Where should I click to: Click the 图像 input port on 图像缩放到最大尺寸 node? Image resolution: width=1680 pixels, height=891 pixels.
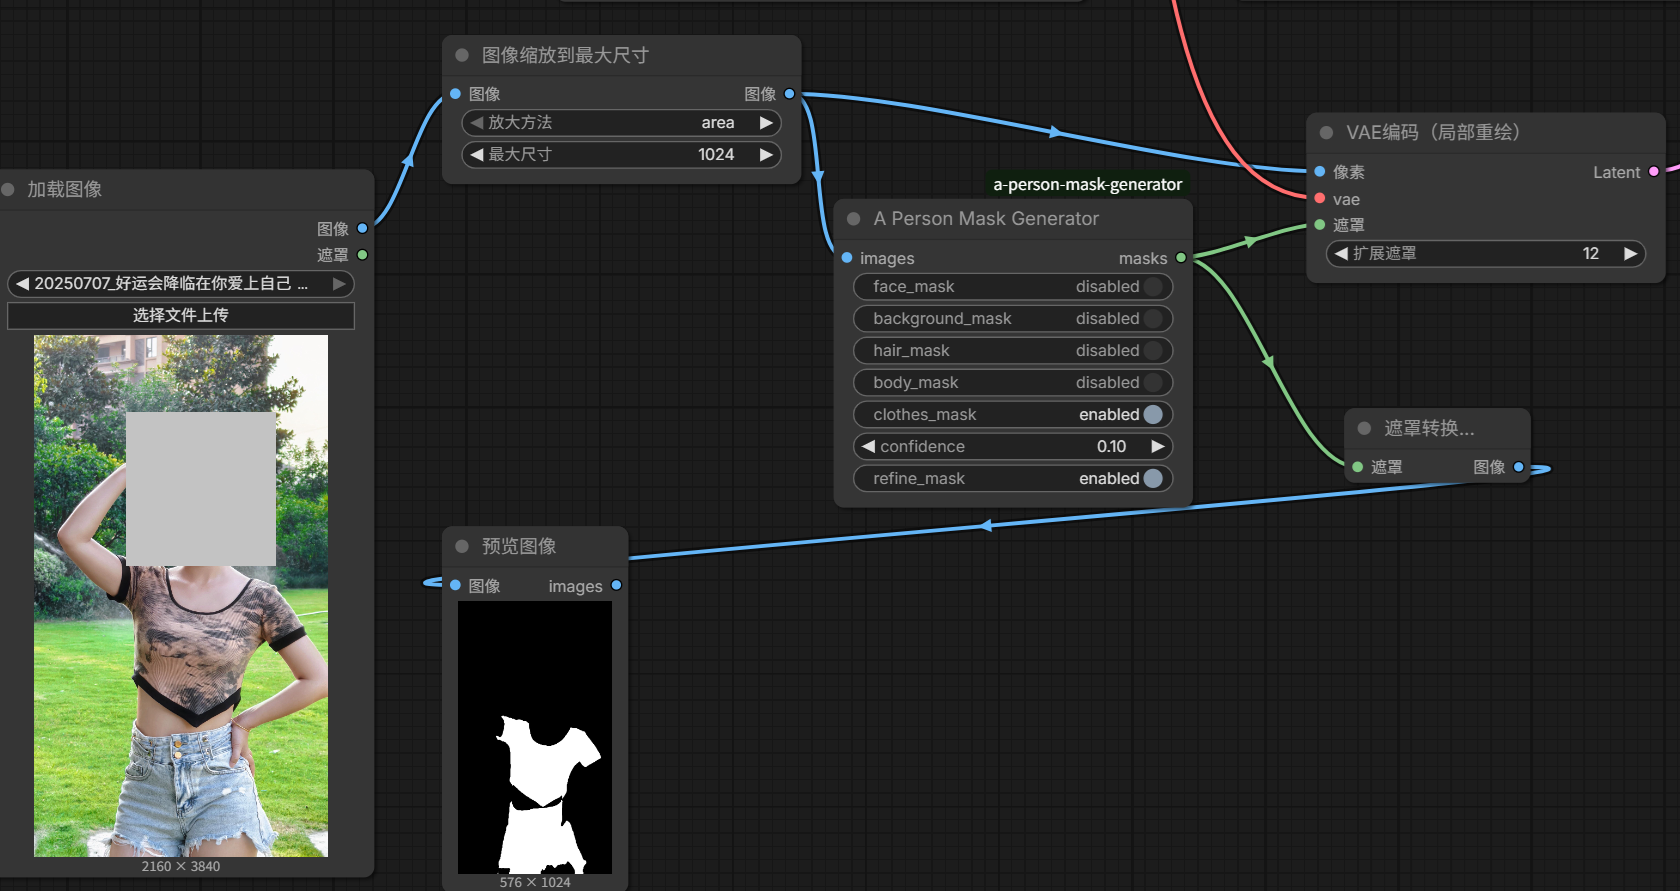pos(455,94)
